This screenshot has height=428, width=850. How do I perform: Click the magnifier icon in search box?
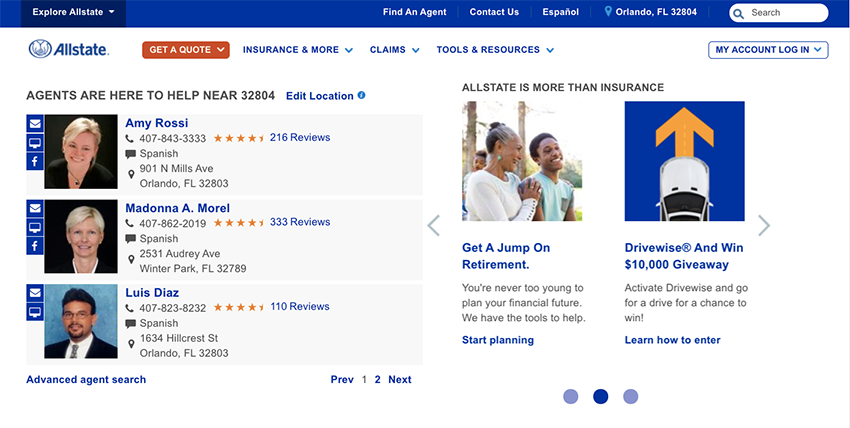coord(738,13)
